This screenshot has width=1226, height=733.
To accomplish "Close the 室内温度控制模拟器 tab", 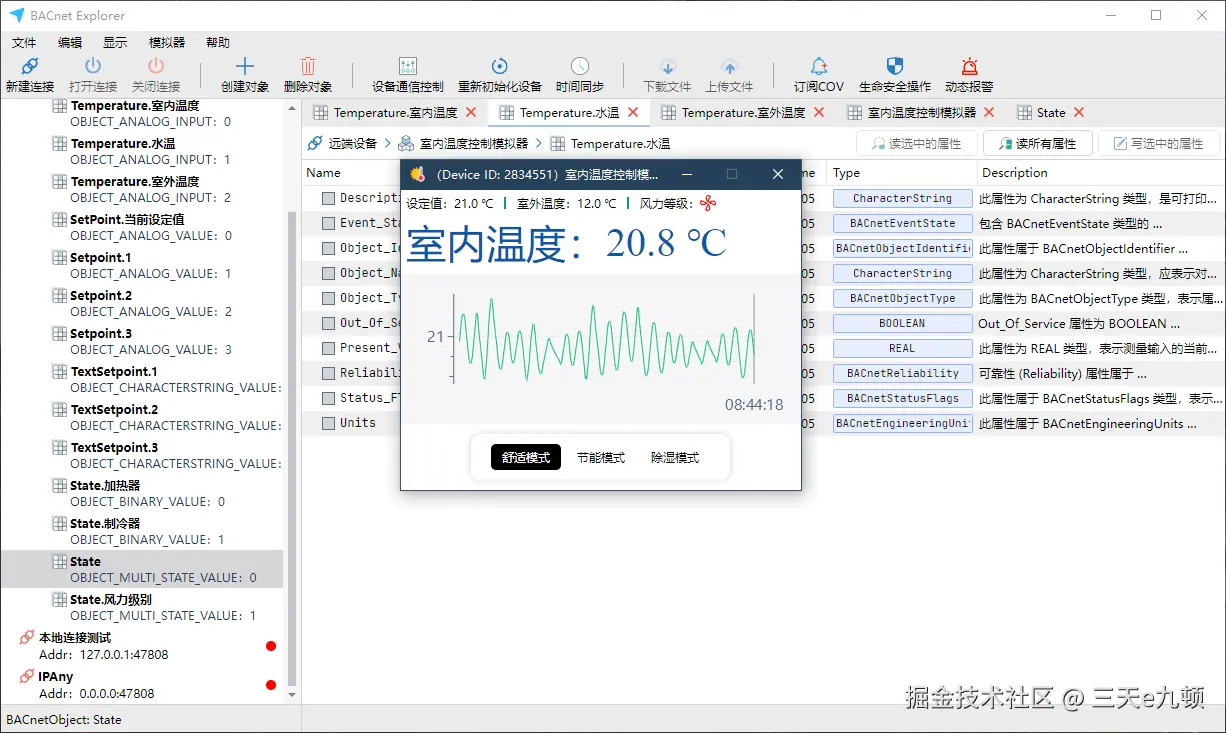I will [989, 113].
